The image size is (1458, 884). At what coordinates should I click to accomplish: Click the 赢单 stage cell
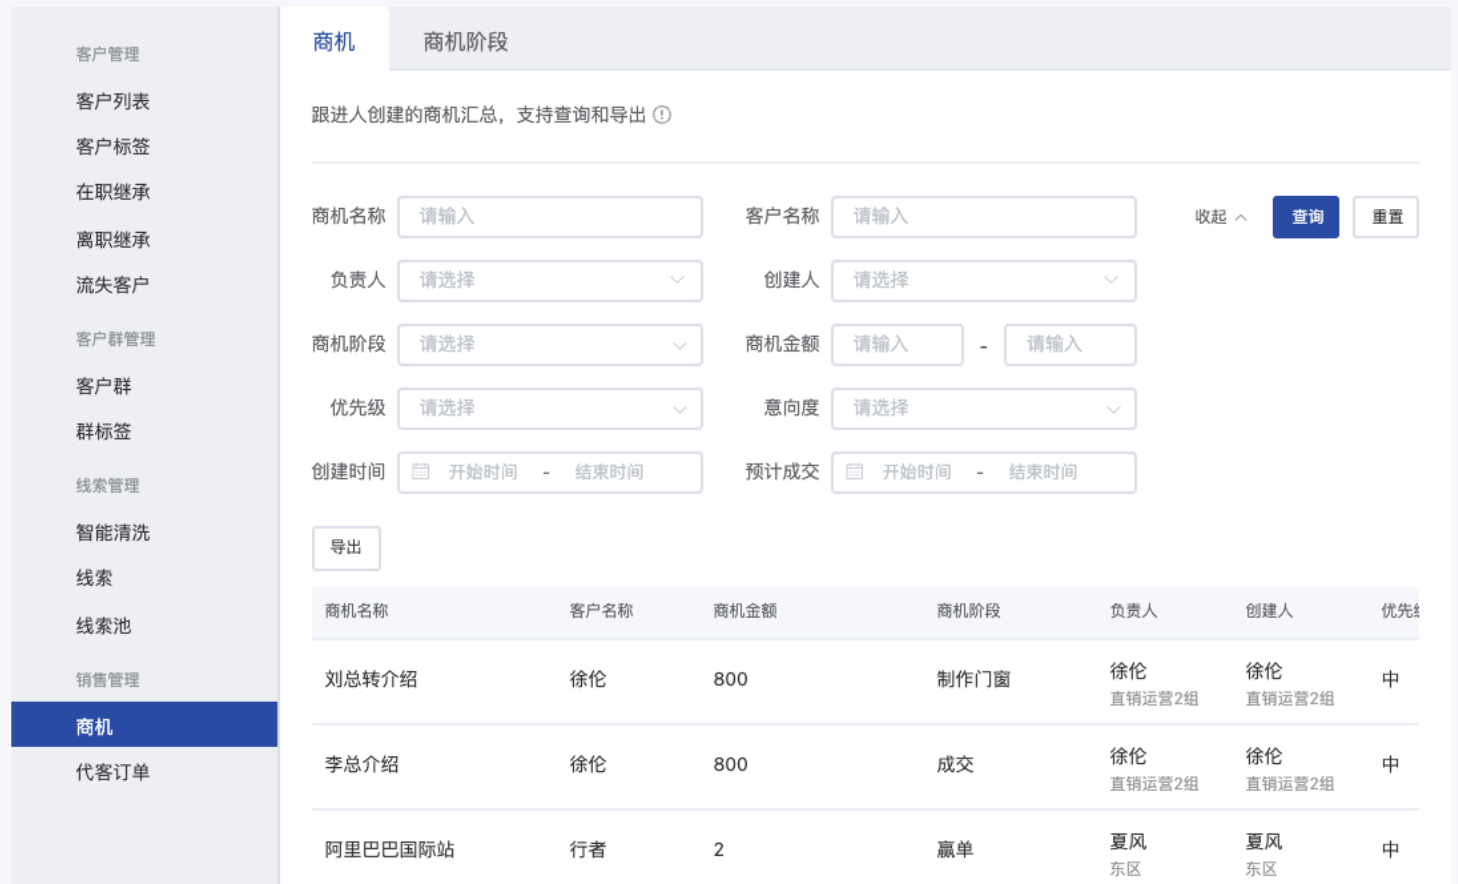pyautogui.click(x=955, y=849)
